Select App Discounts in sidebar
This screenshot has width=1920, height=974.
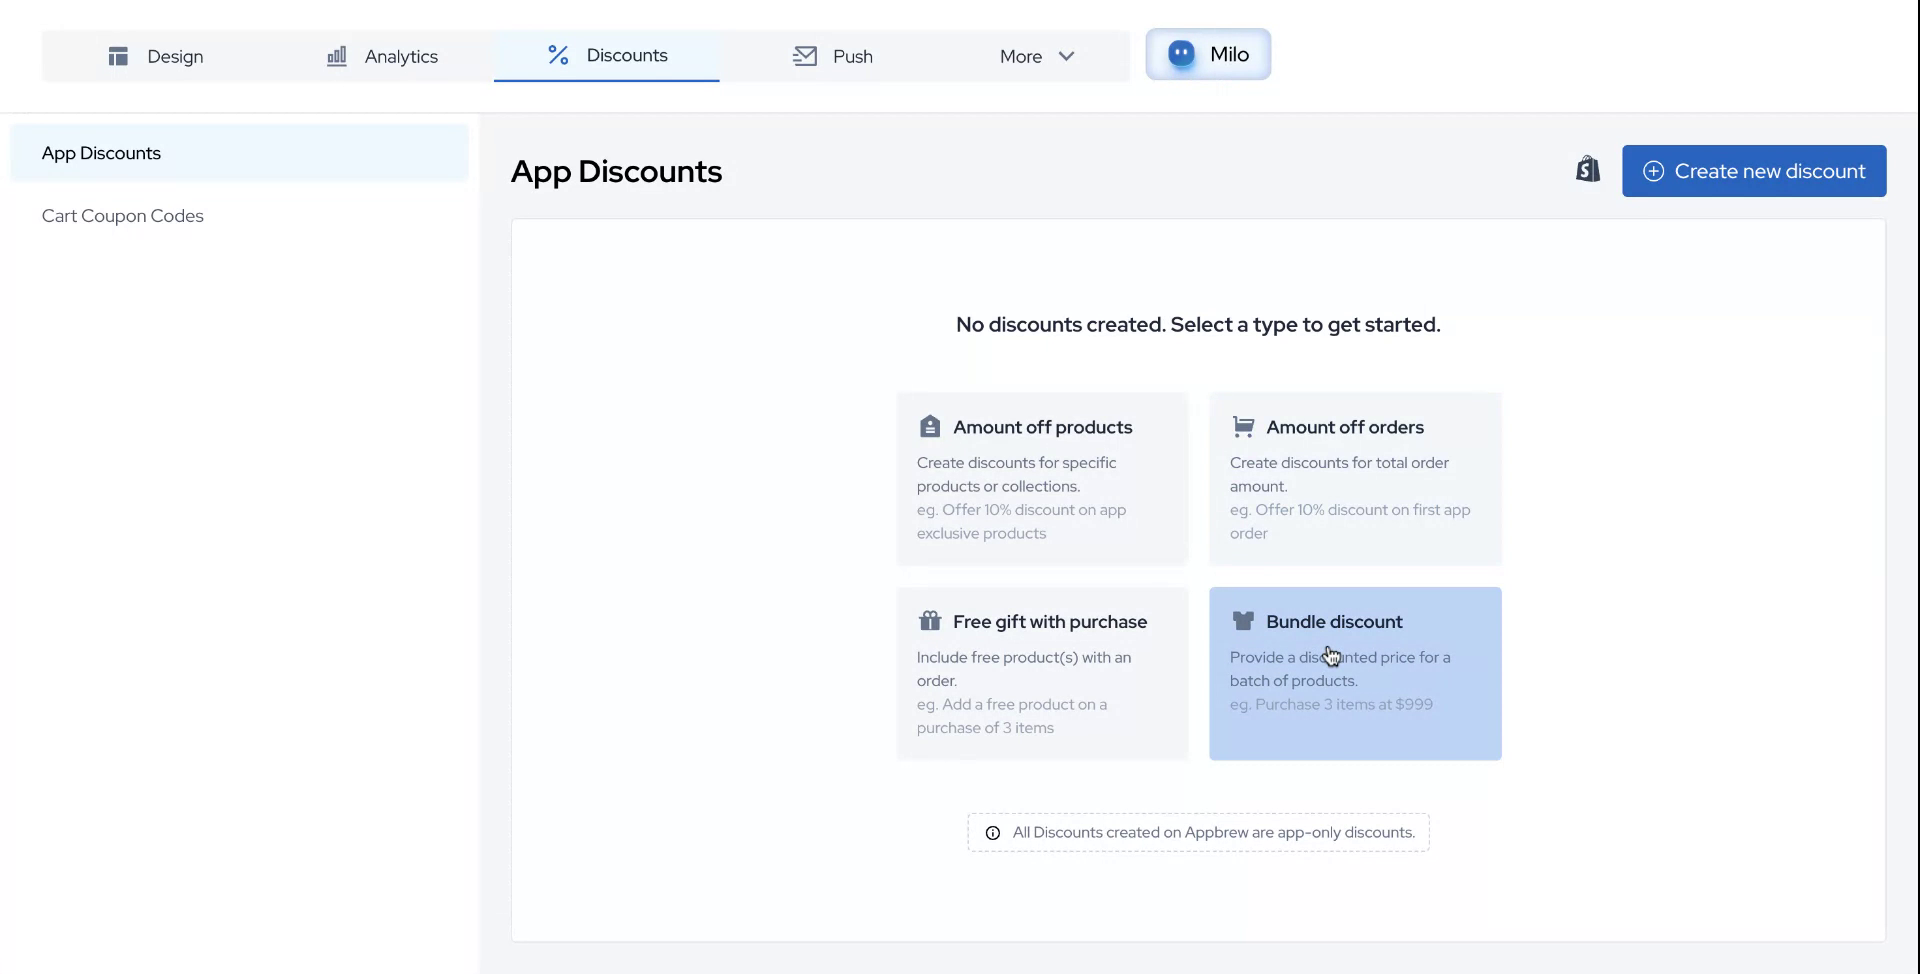point(239,153)
